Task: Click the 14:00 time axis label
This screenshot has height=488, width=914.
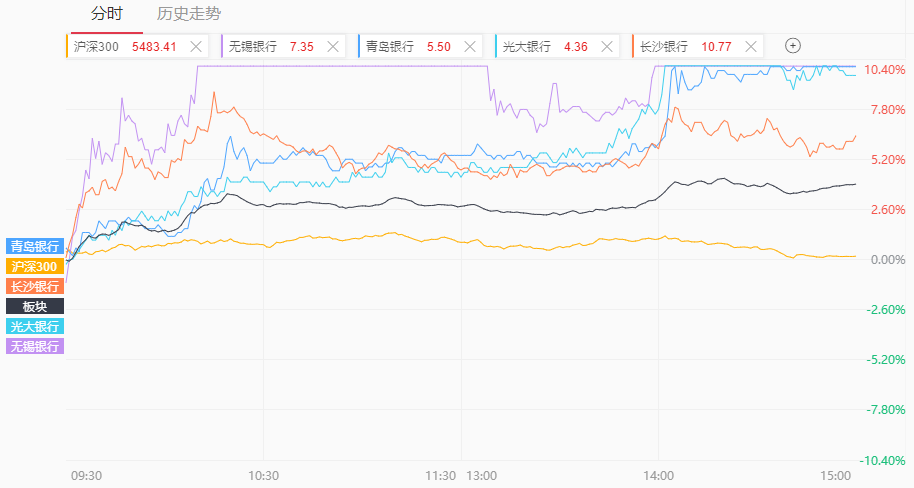Action: (x=659, y=476)
